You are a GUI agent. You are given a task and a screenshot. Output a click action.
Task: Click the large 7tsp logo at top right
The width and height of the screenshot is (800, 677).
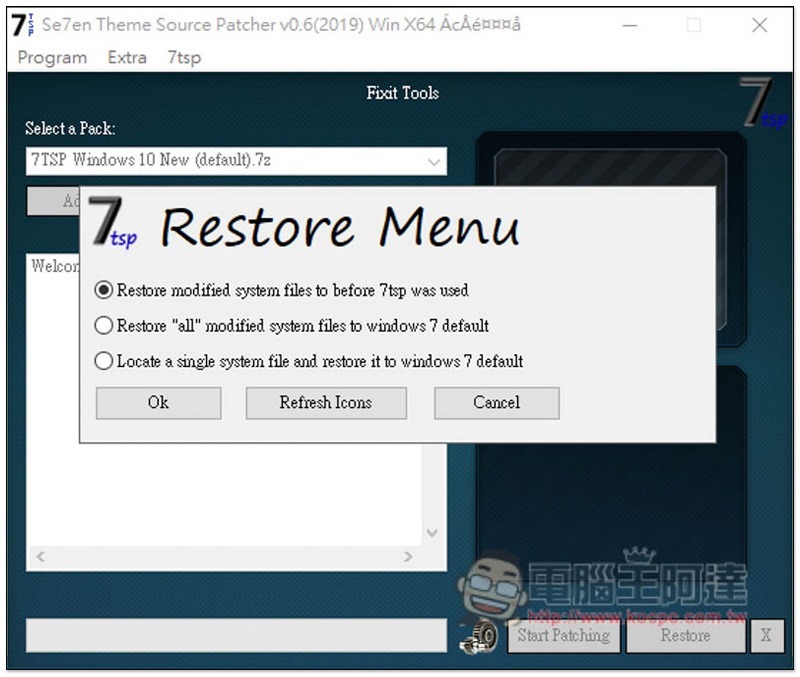pyautogui.click(x=764, y=103)
